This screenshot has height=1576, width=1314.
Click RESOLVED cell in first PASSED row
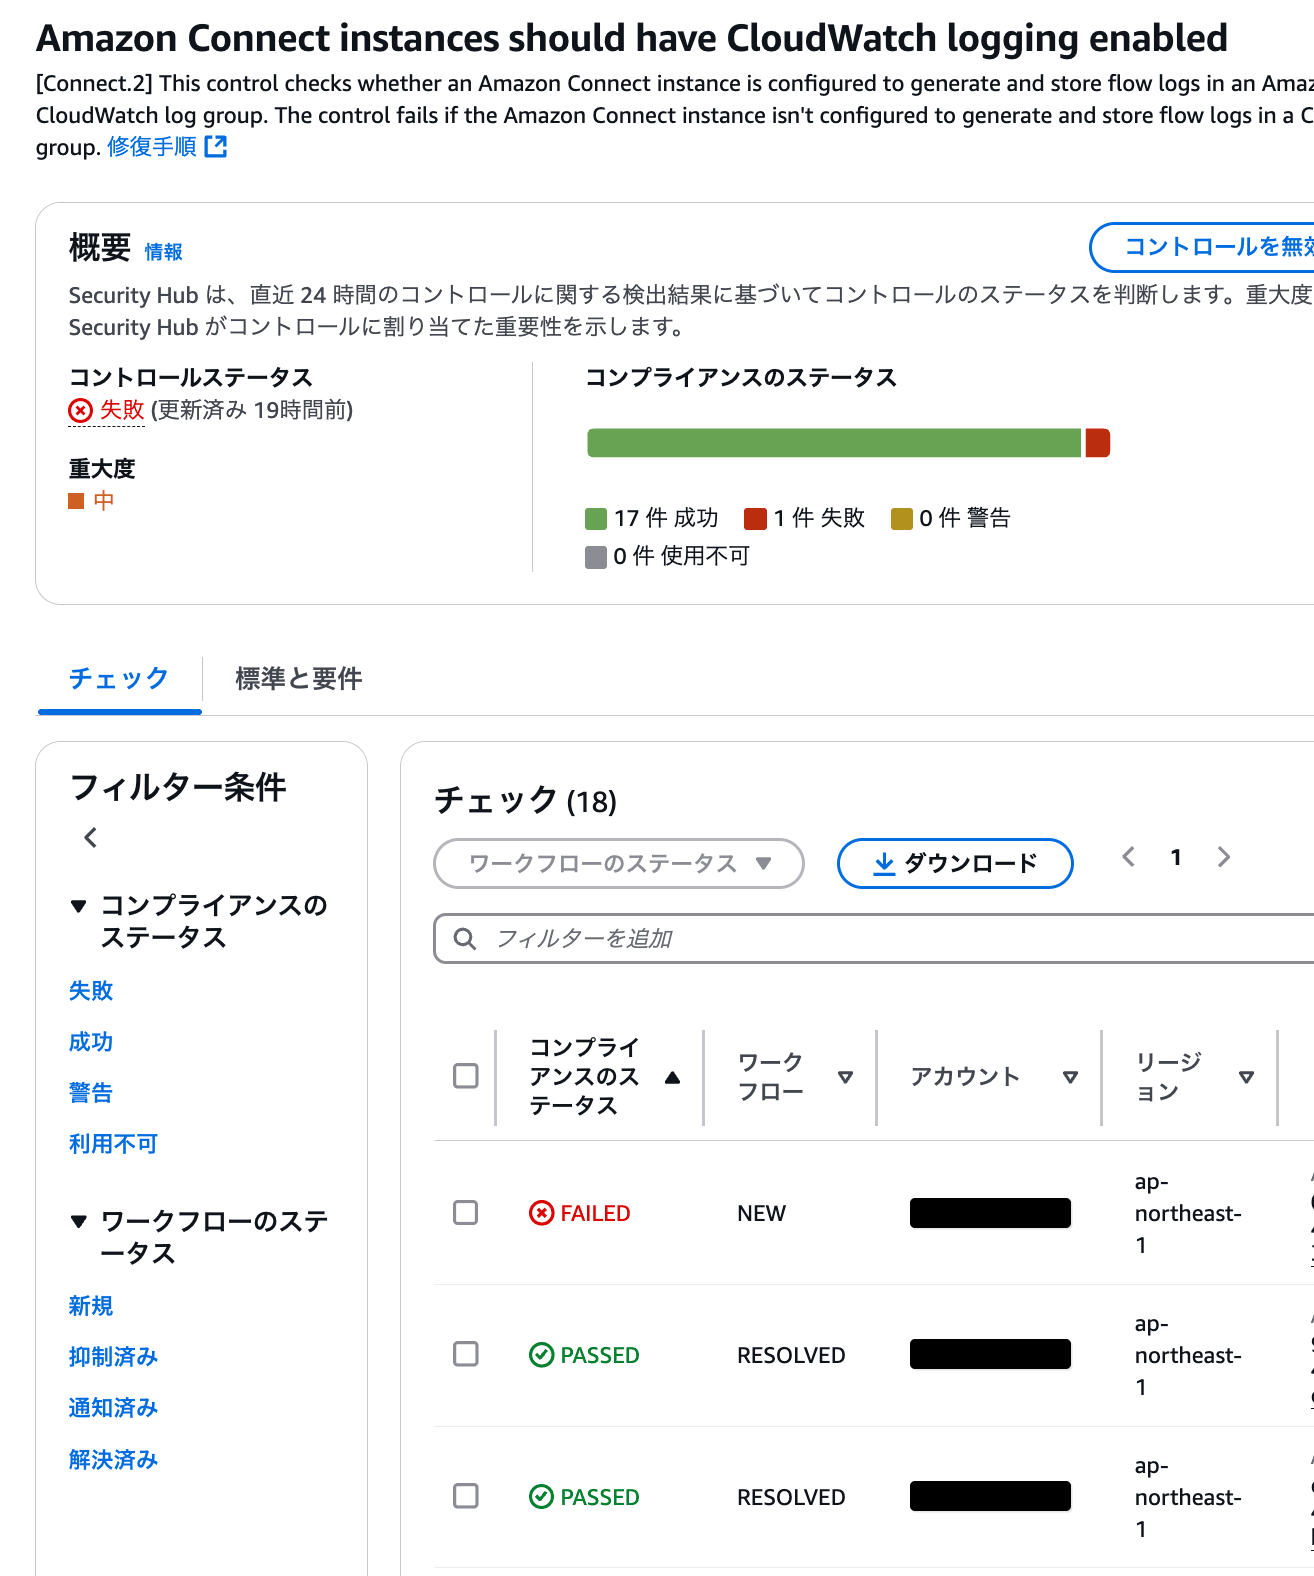(791, 1355)
